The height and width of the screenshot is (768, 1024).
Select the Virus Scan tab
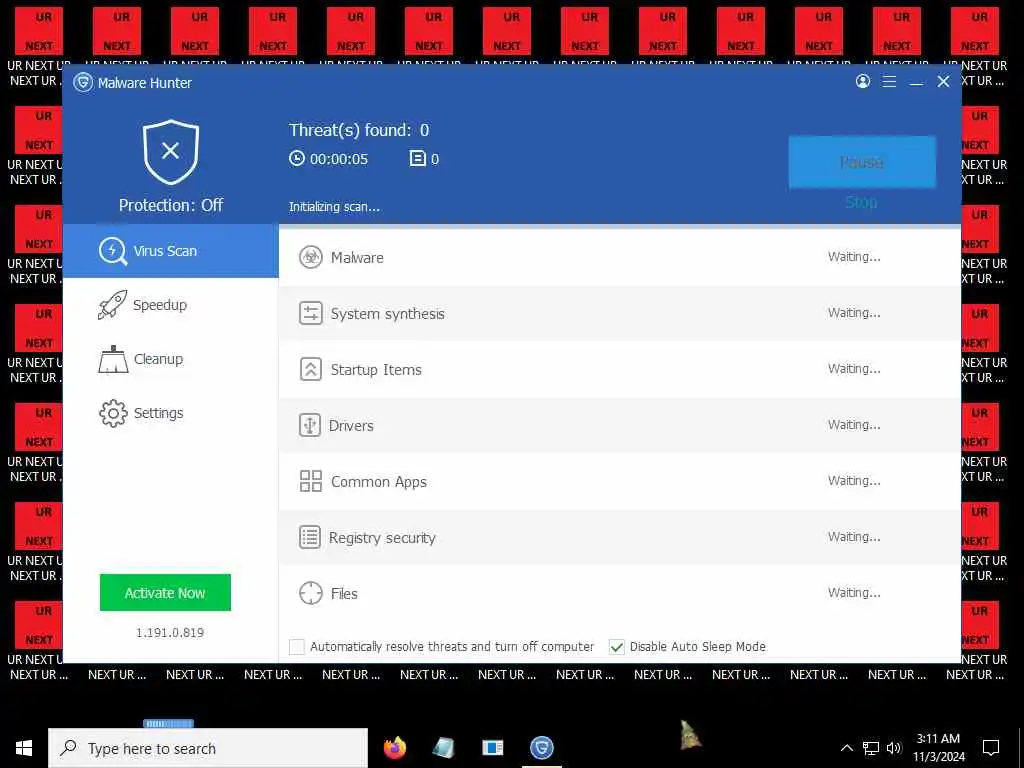coord(171,251)
